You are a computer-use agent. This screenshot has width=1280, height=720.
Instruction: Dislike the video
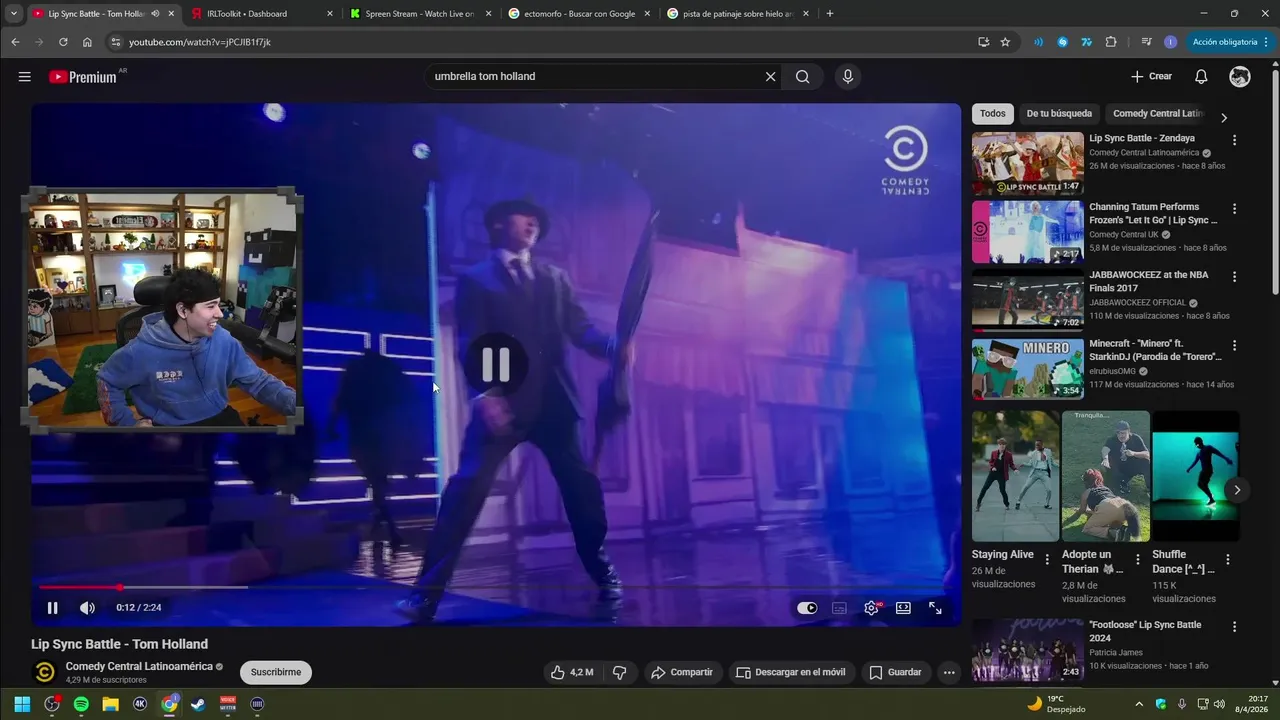pyautogui.click(x=619, y=672)
